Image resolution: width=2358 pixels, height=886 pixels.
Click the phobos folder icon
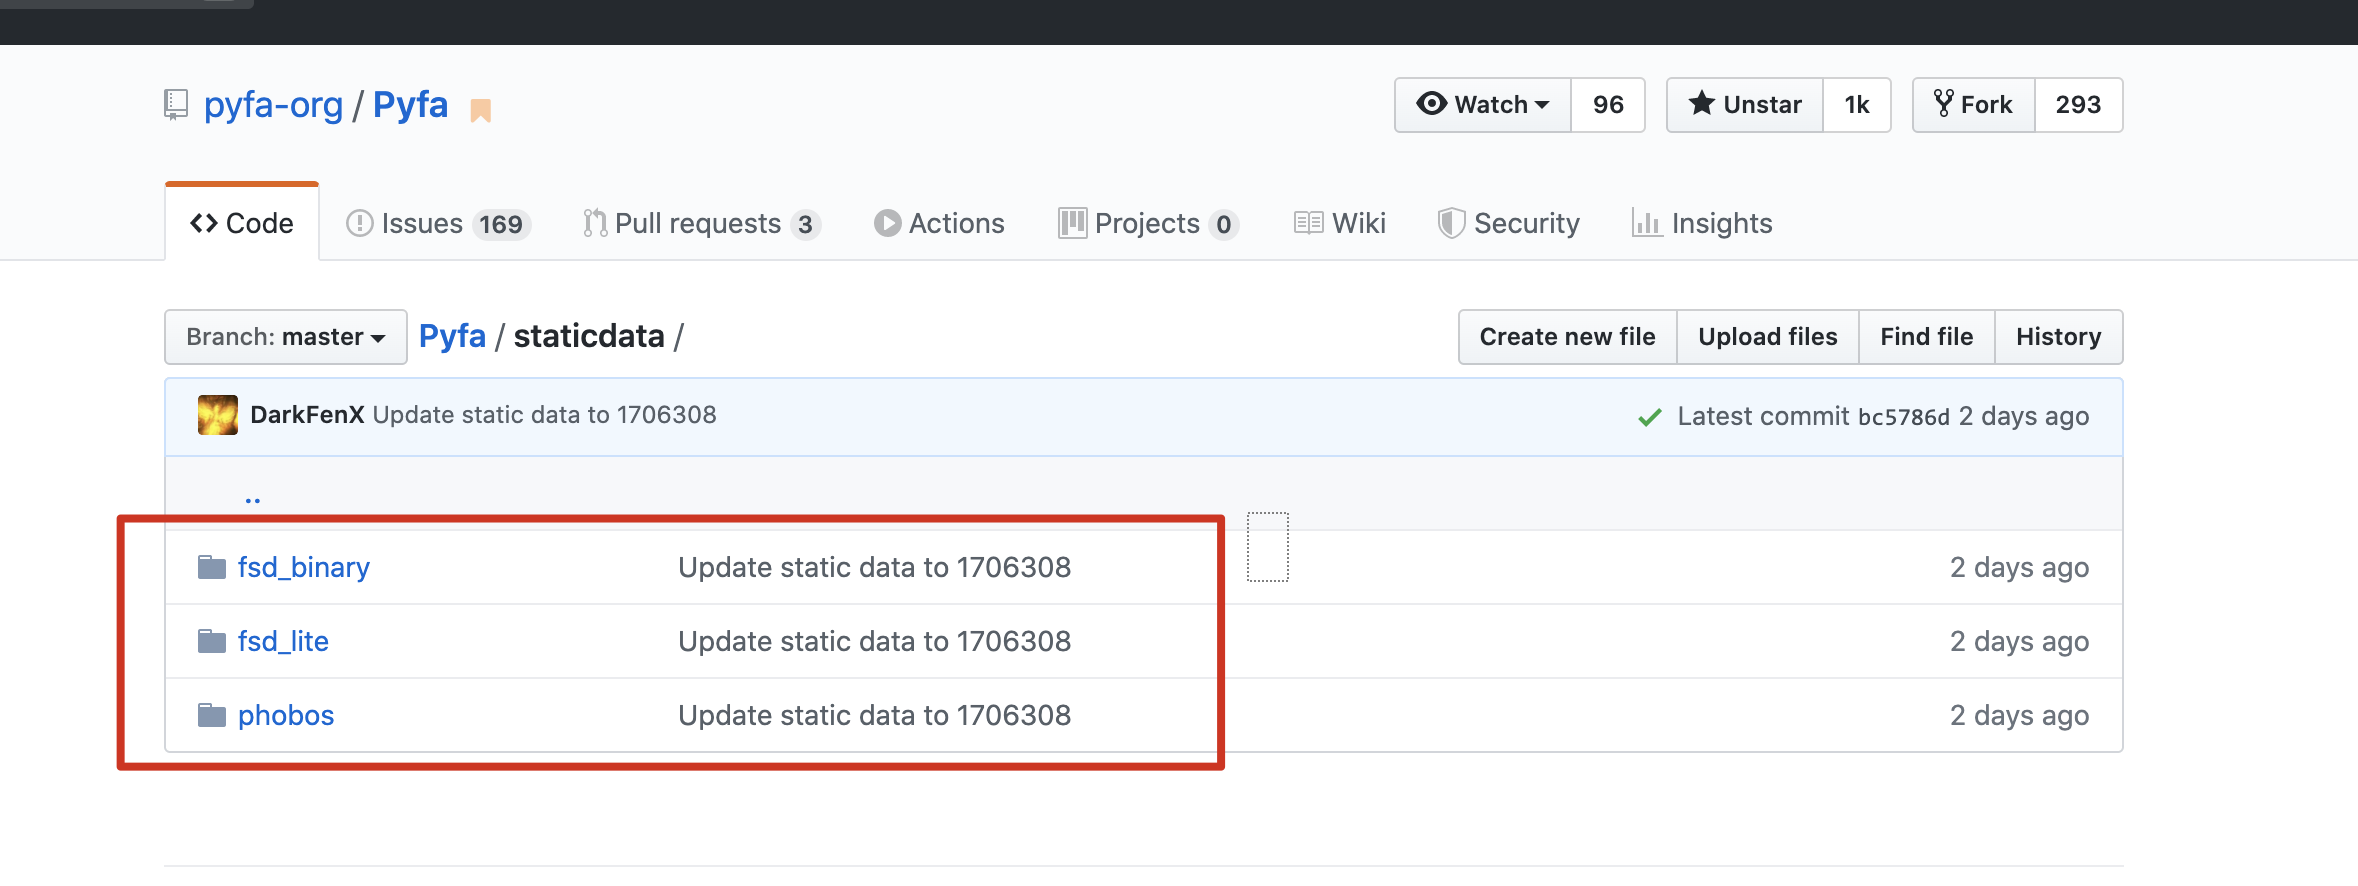point(212,715)
